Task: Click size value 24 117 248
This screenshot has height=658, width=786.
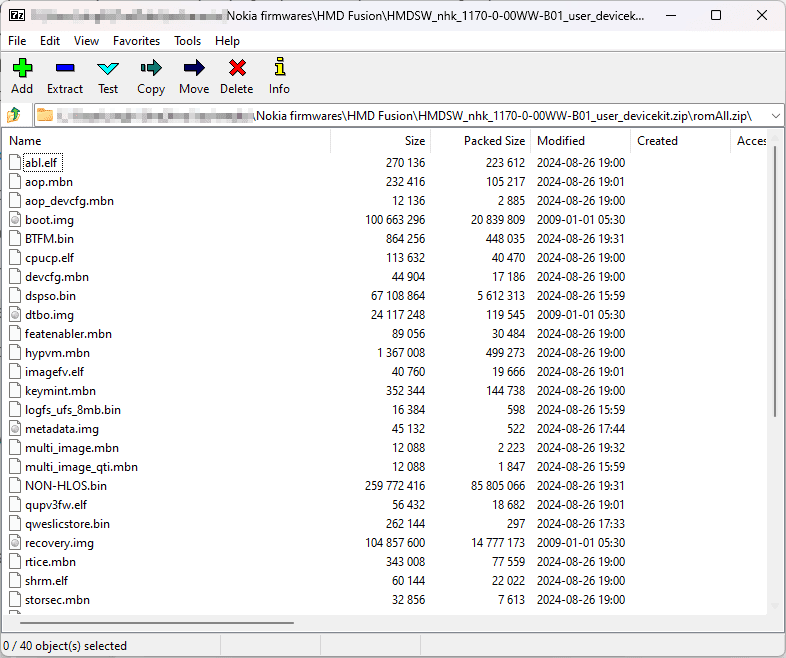Action: (x=398, y=315)
